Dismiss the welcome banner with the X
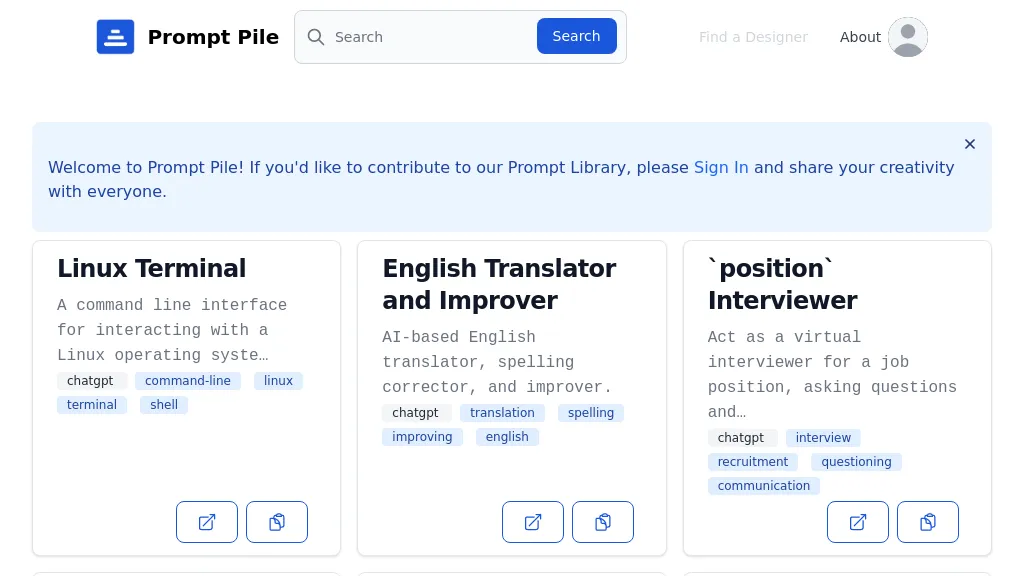1024x576 pixels. (x=969, y=144)
